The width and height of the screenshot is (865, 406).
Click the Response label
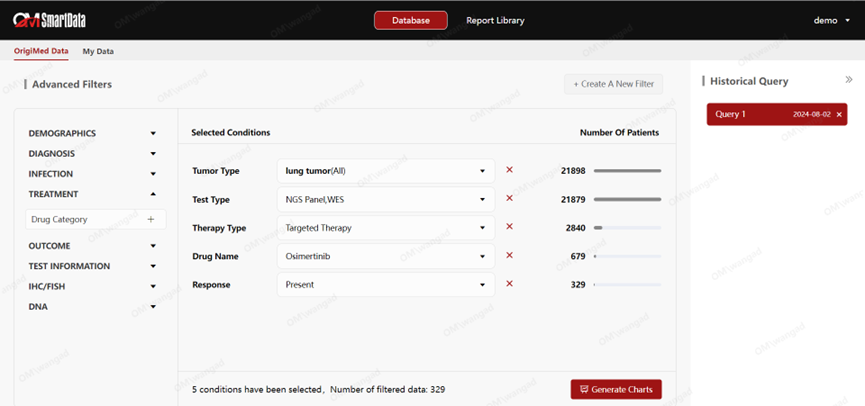coord(211,285)
